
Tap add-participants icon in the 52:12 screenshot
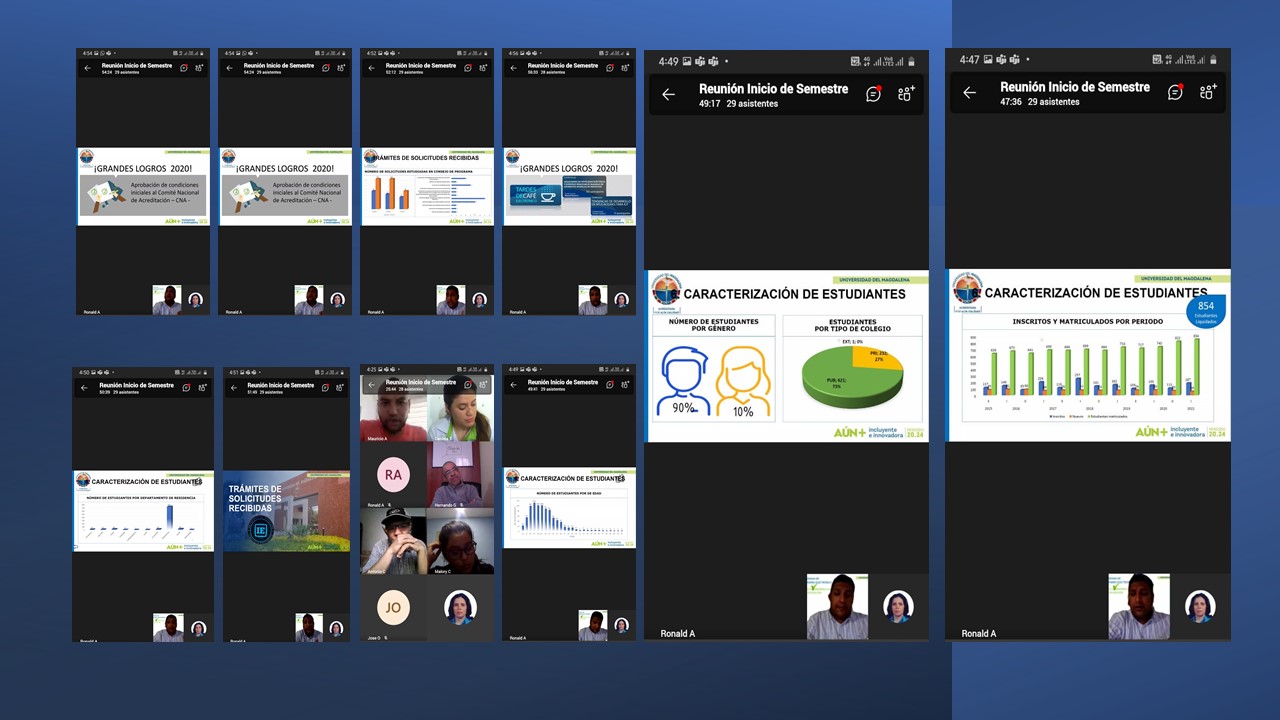(x=483, y=68)
